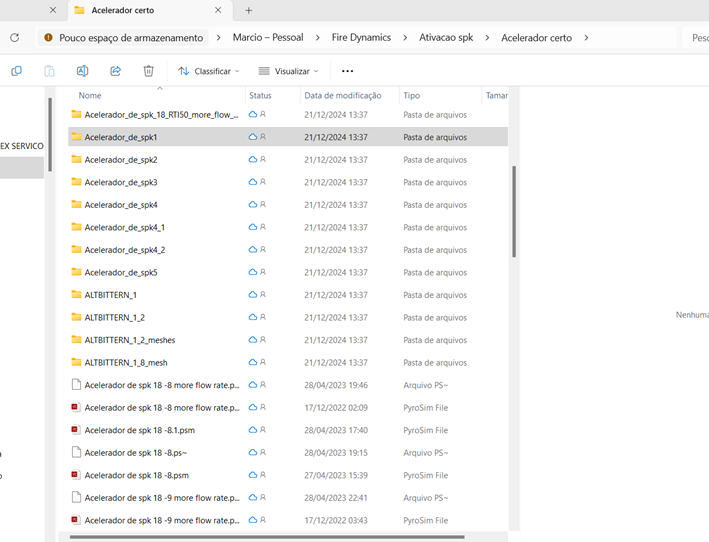The image size is (709, 542).
Task: Click PyroSim icon of Acelerador de spk 18 -8.1.psm
Action: [x=76, y=429]
